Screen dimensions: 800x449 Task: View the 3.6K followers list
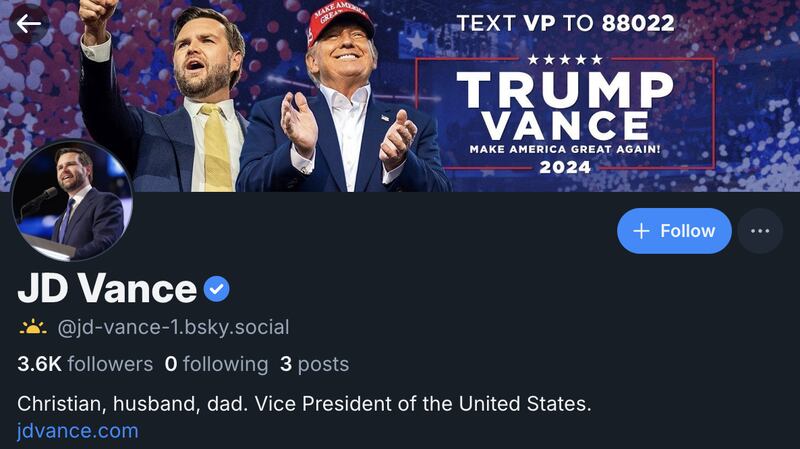click(85, 364)
